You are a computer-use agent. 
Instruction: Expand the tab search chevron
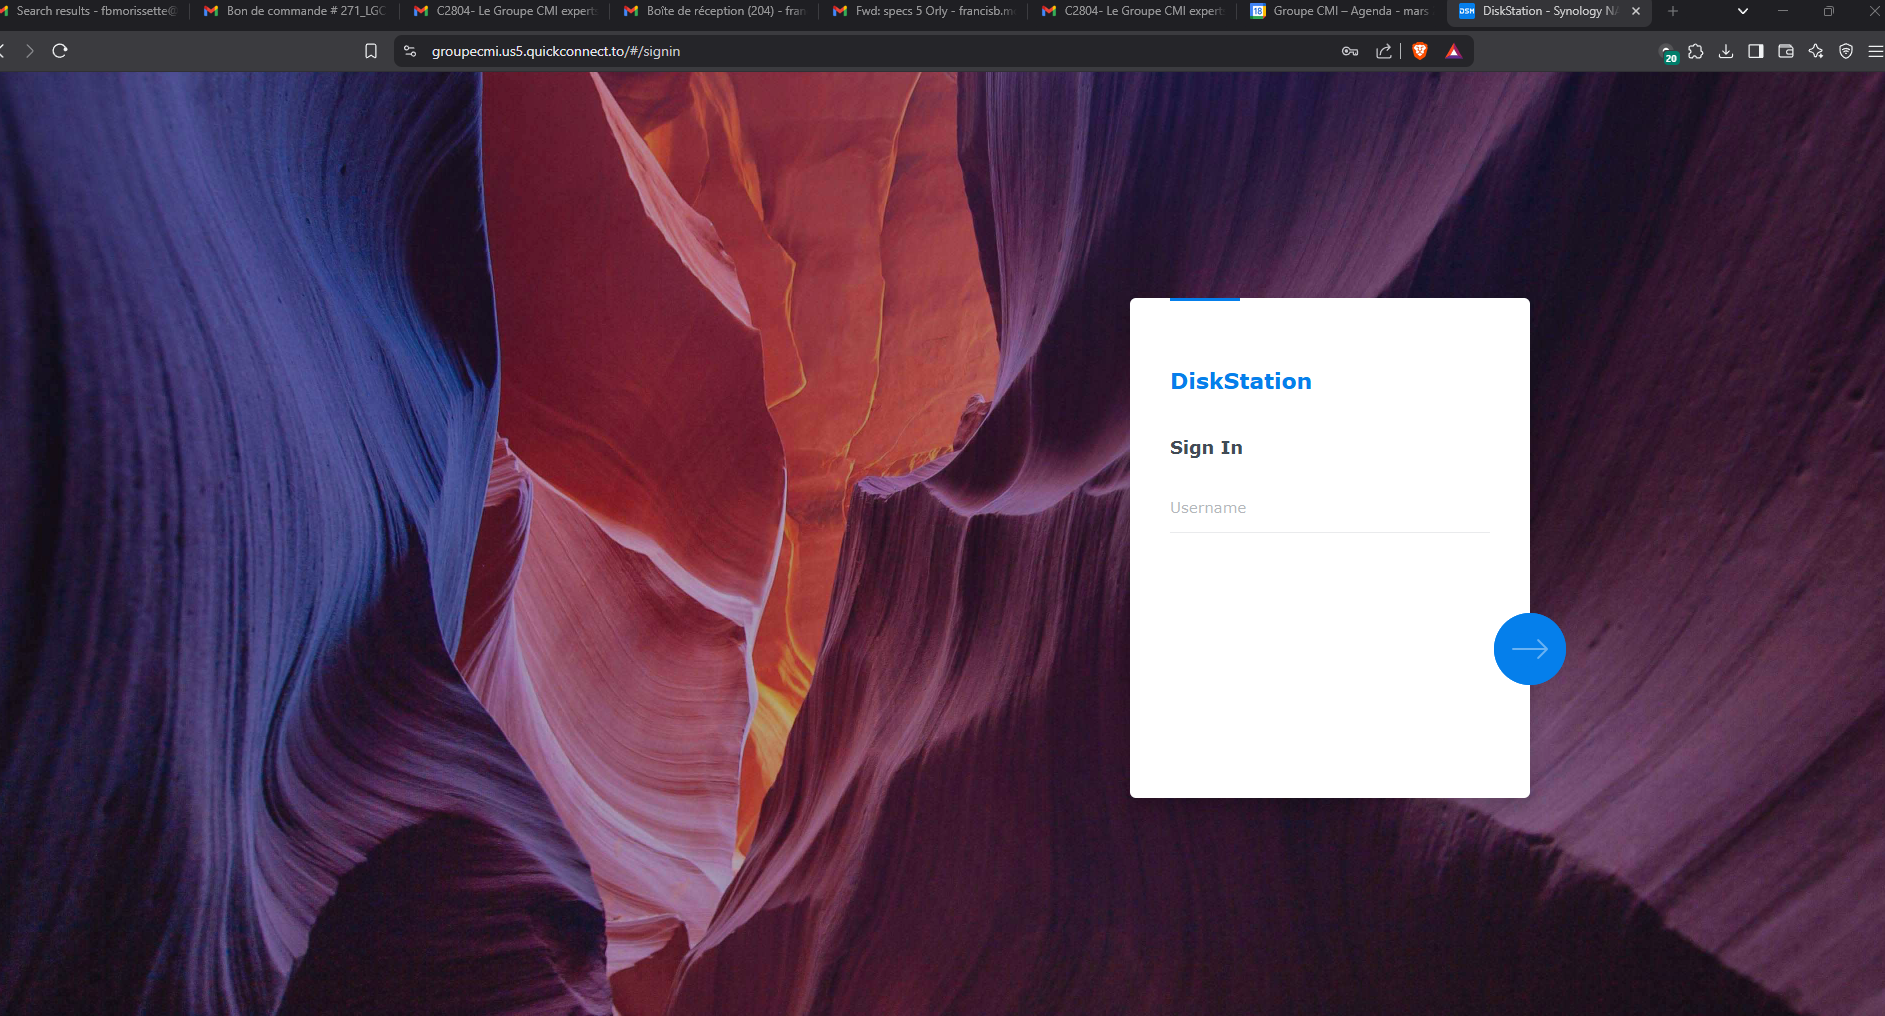(x=1743, y=11)
